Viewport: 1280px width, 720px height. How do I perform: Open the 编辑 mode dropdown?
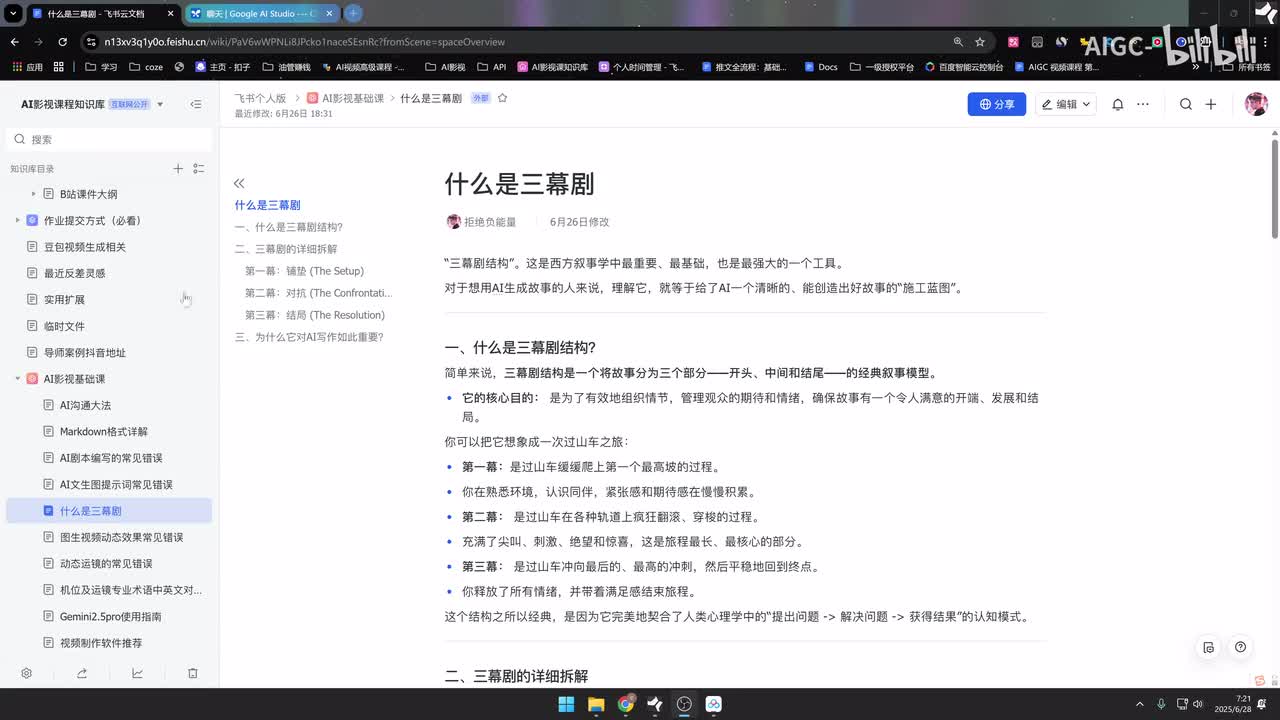point(1066,104)
